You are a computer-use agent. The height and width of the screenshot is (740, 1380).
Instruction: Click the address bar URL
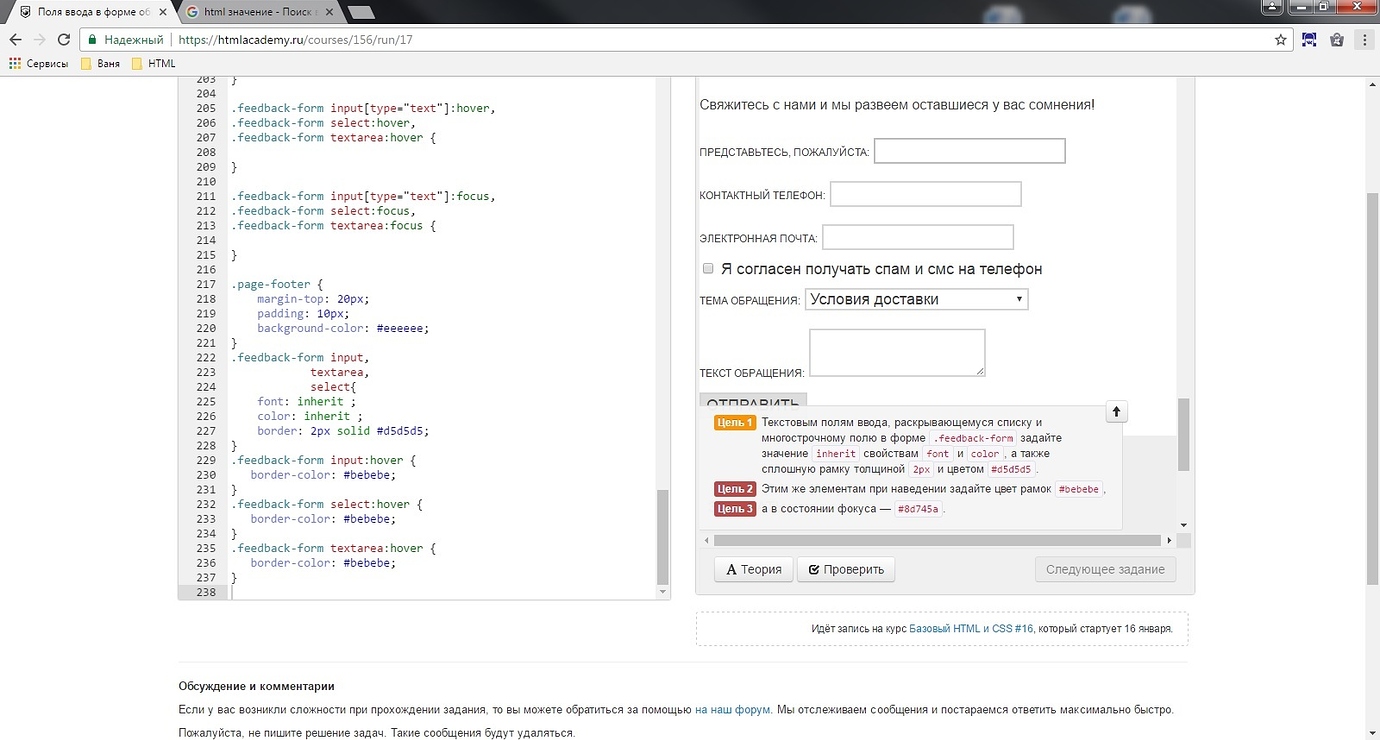pos(295,40)
